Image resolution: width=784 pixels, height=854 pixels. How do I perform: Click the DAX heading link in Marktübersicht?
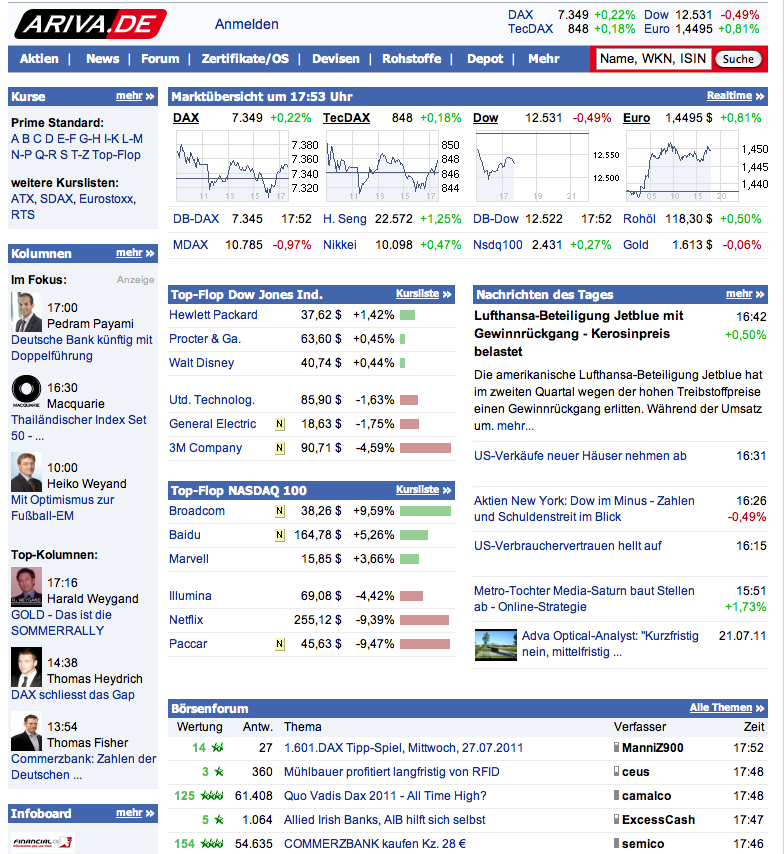tap(186, 118)
